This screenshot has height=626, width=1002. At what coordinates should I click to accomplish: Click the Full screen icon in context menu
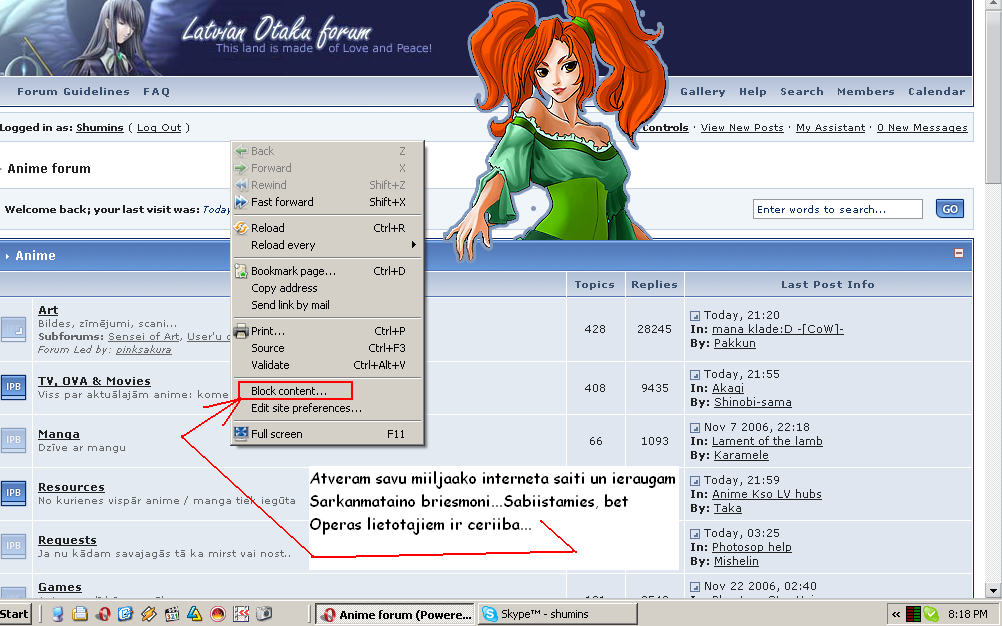point(241,434)
